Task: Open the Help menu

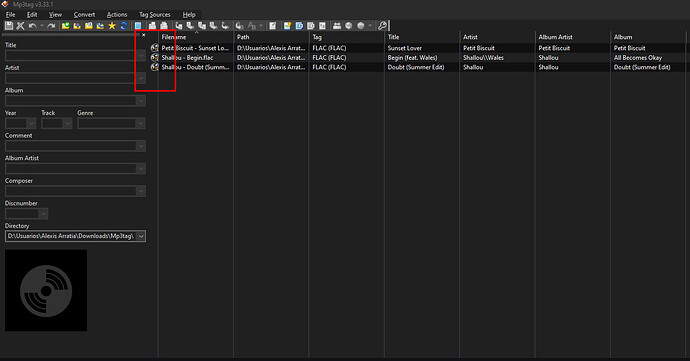Action: click(x=189, y=15)
